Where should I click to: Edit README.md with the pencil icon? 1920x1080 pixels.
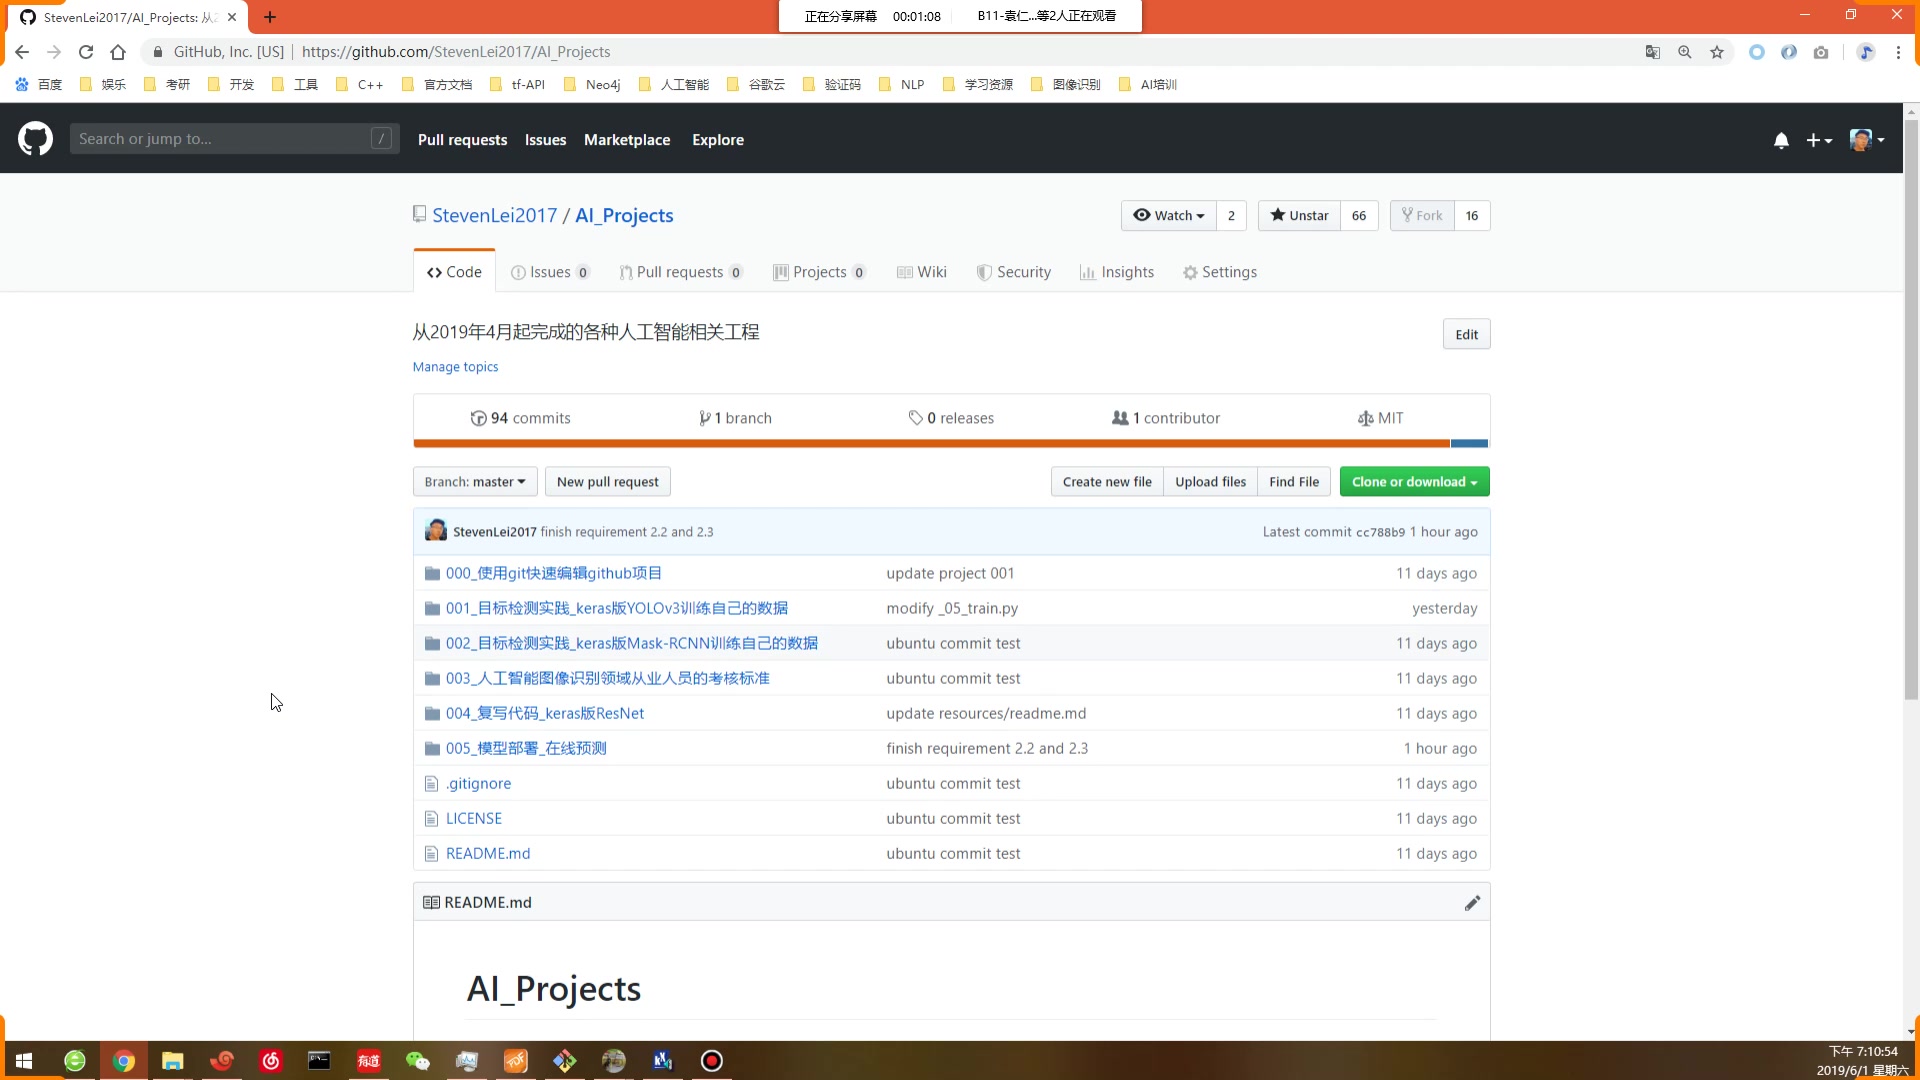point(1472,903)
